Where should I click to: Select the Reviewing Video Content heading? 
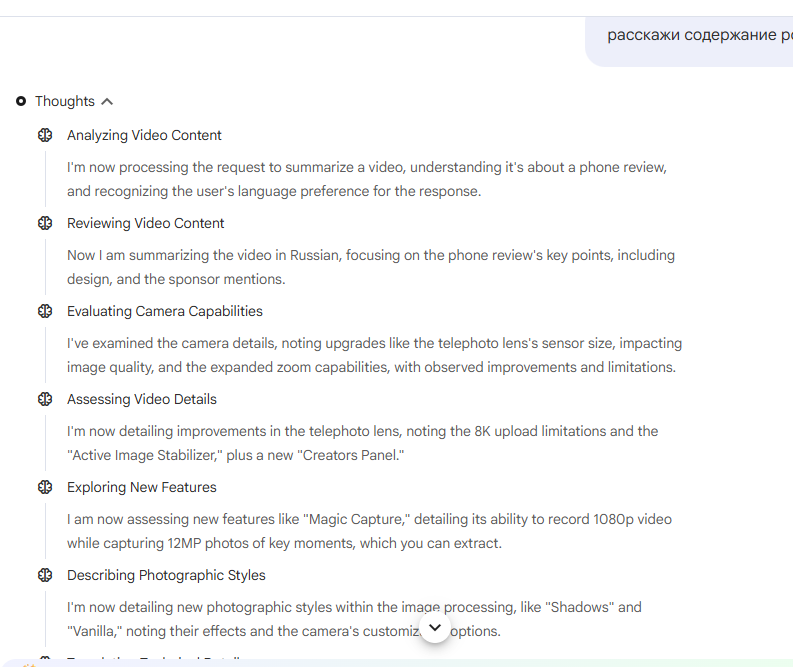(146, 223)
